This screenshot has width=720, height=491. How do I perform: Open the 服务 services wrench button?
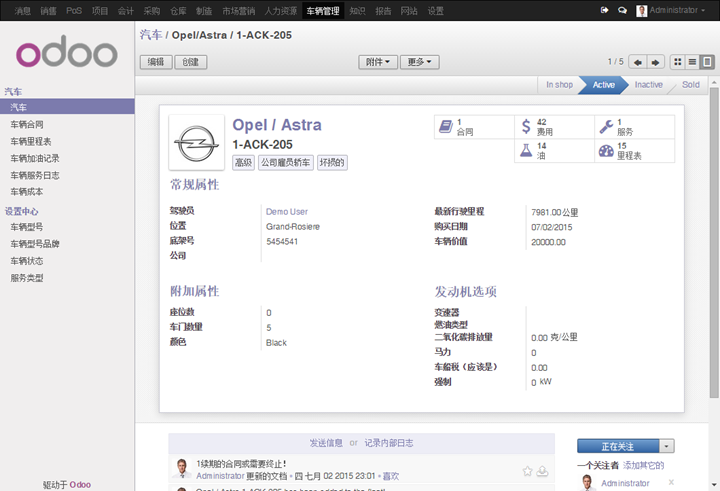[x=635, y=127]
